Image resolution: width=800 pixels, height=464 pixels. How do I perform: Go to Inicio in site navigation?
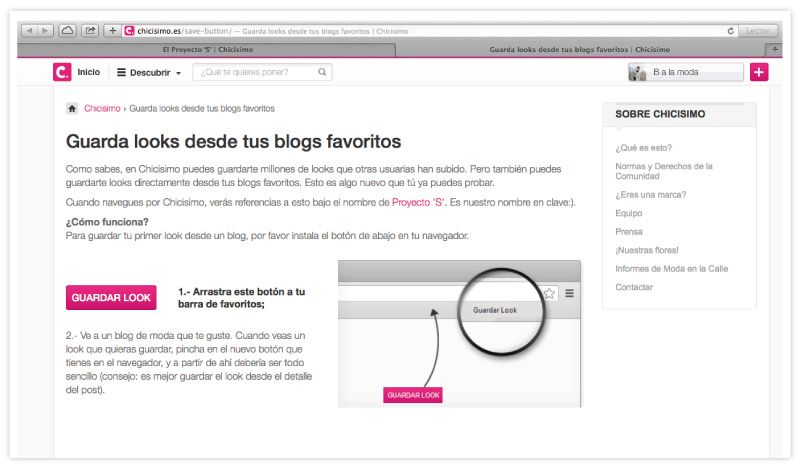coord(89,72)
